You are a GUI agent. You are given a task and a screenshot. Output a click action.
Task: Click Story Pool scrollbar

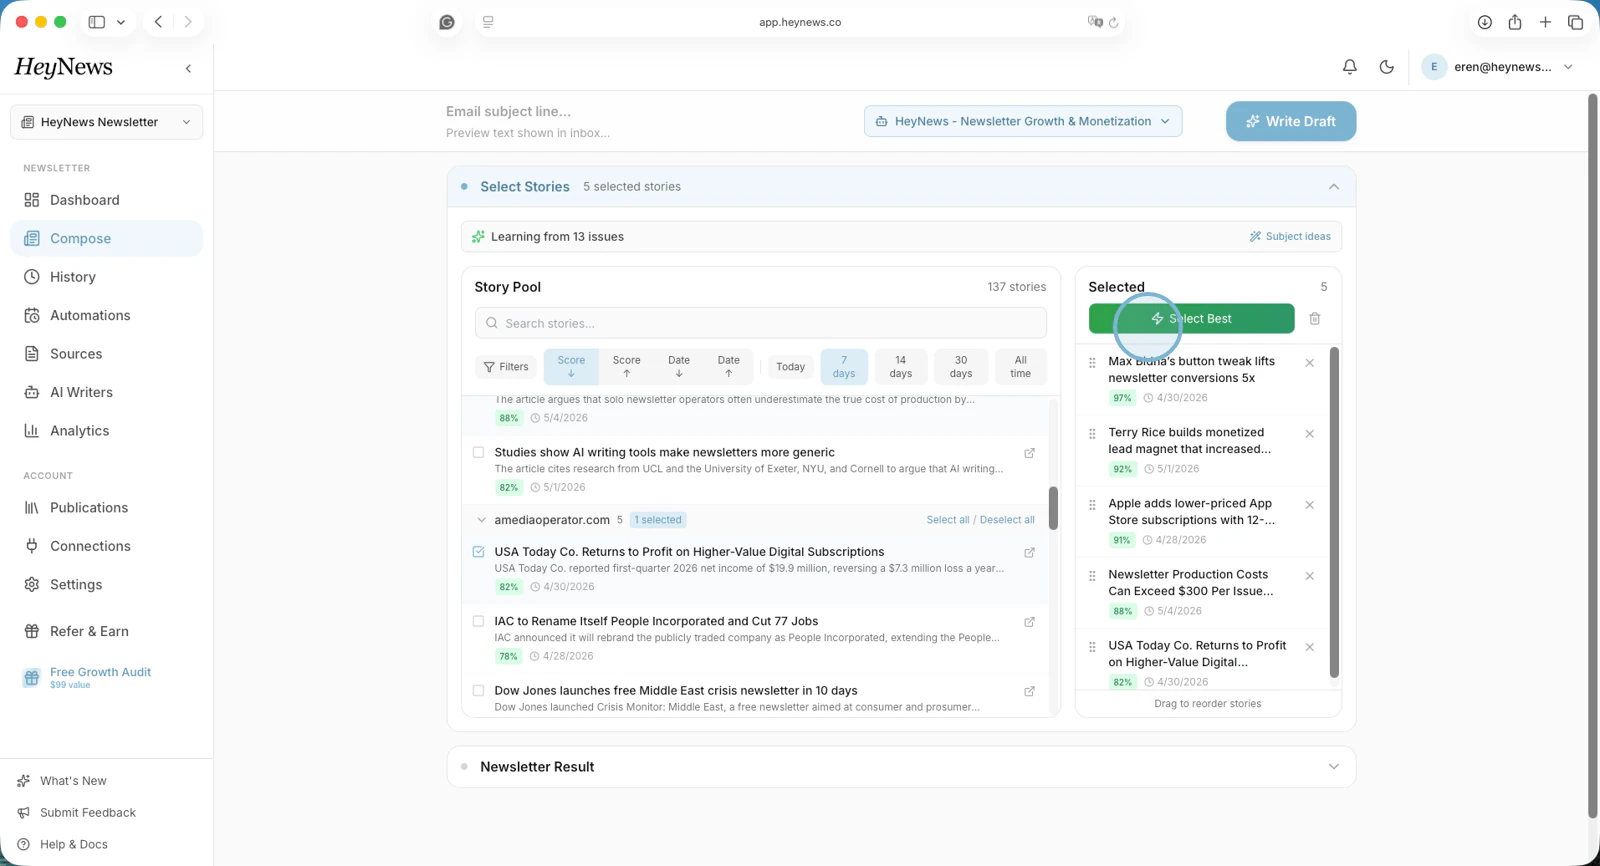(x=1053, y=508)
